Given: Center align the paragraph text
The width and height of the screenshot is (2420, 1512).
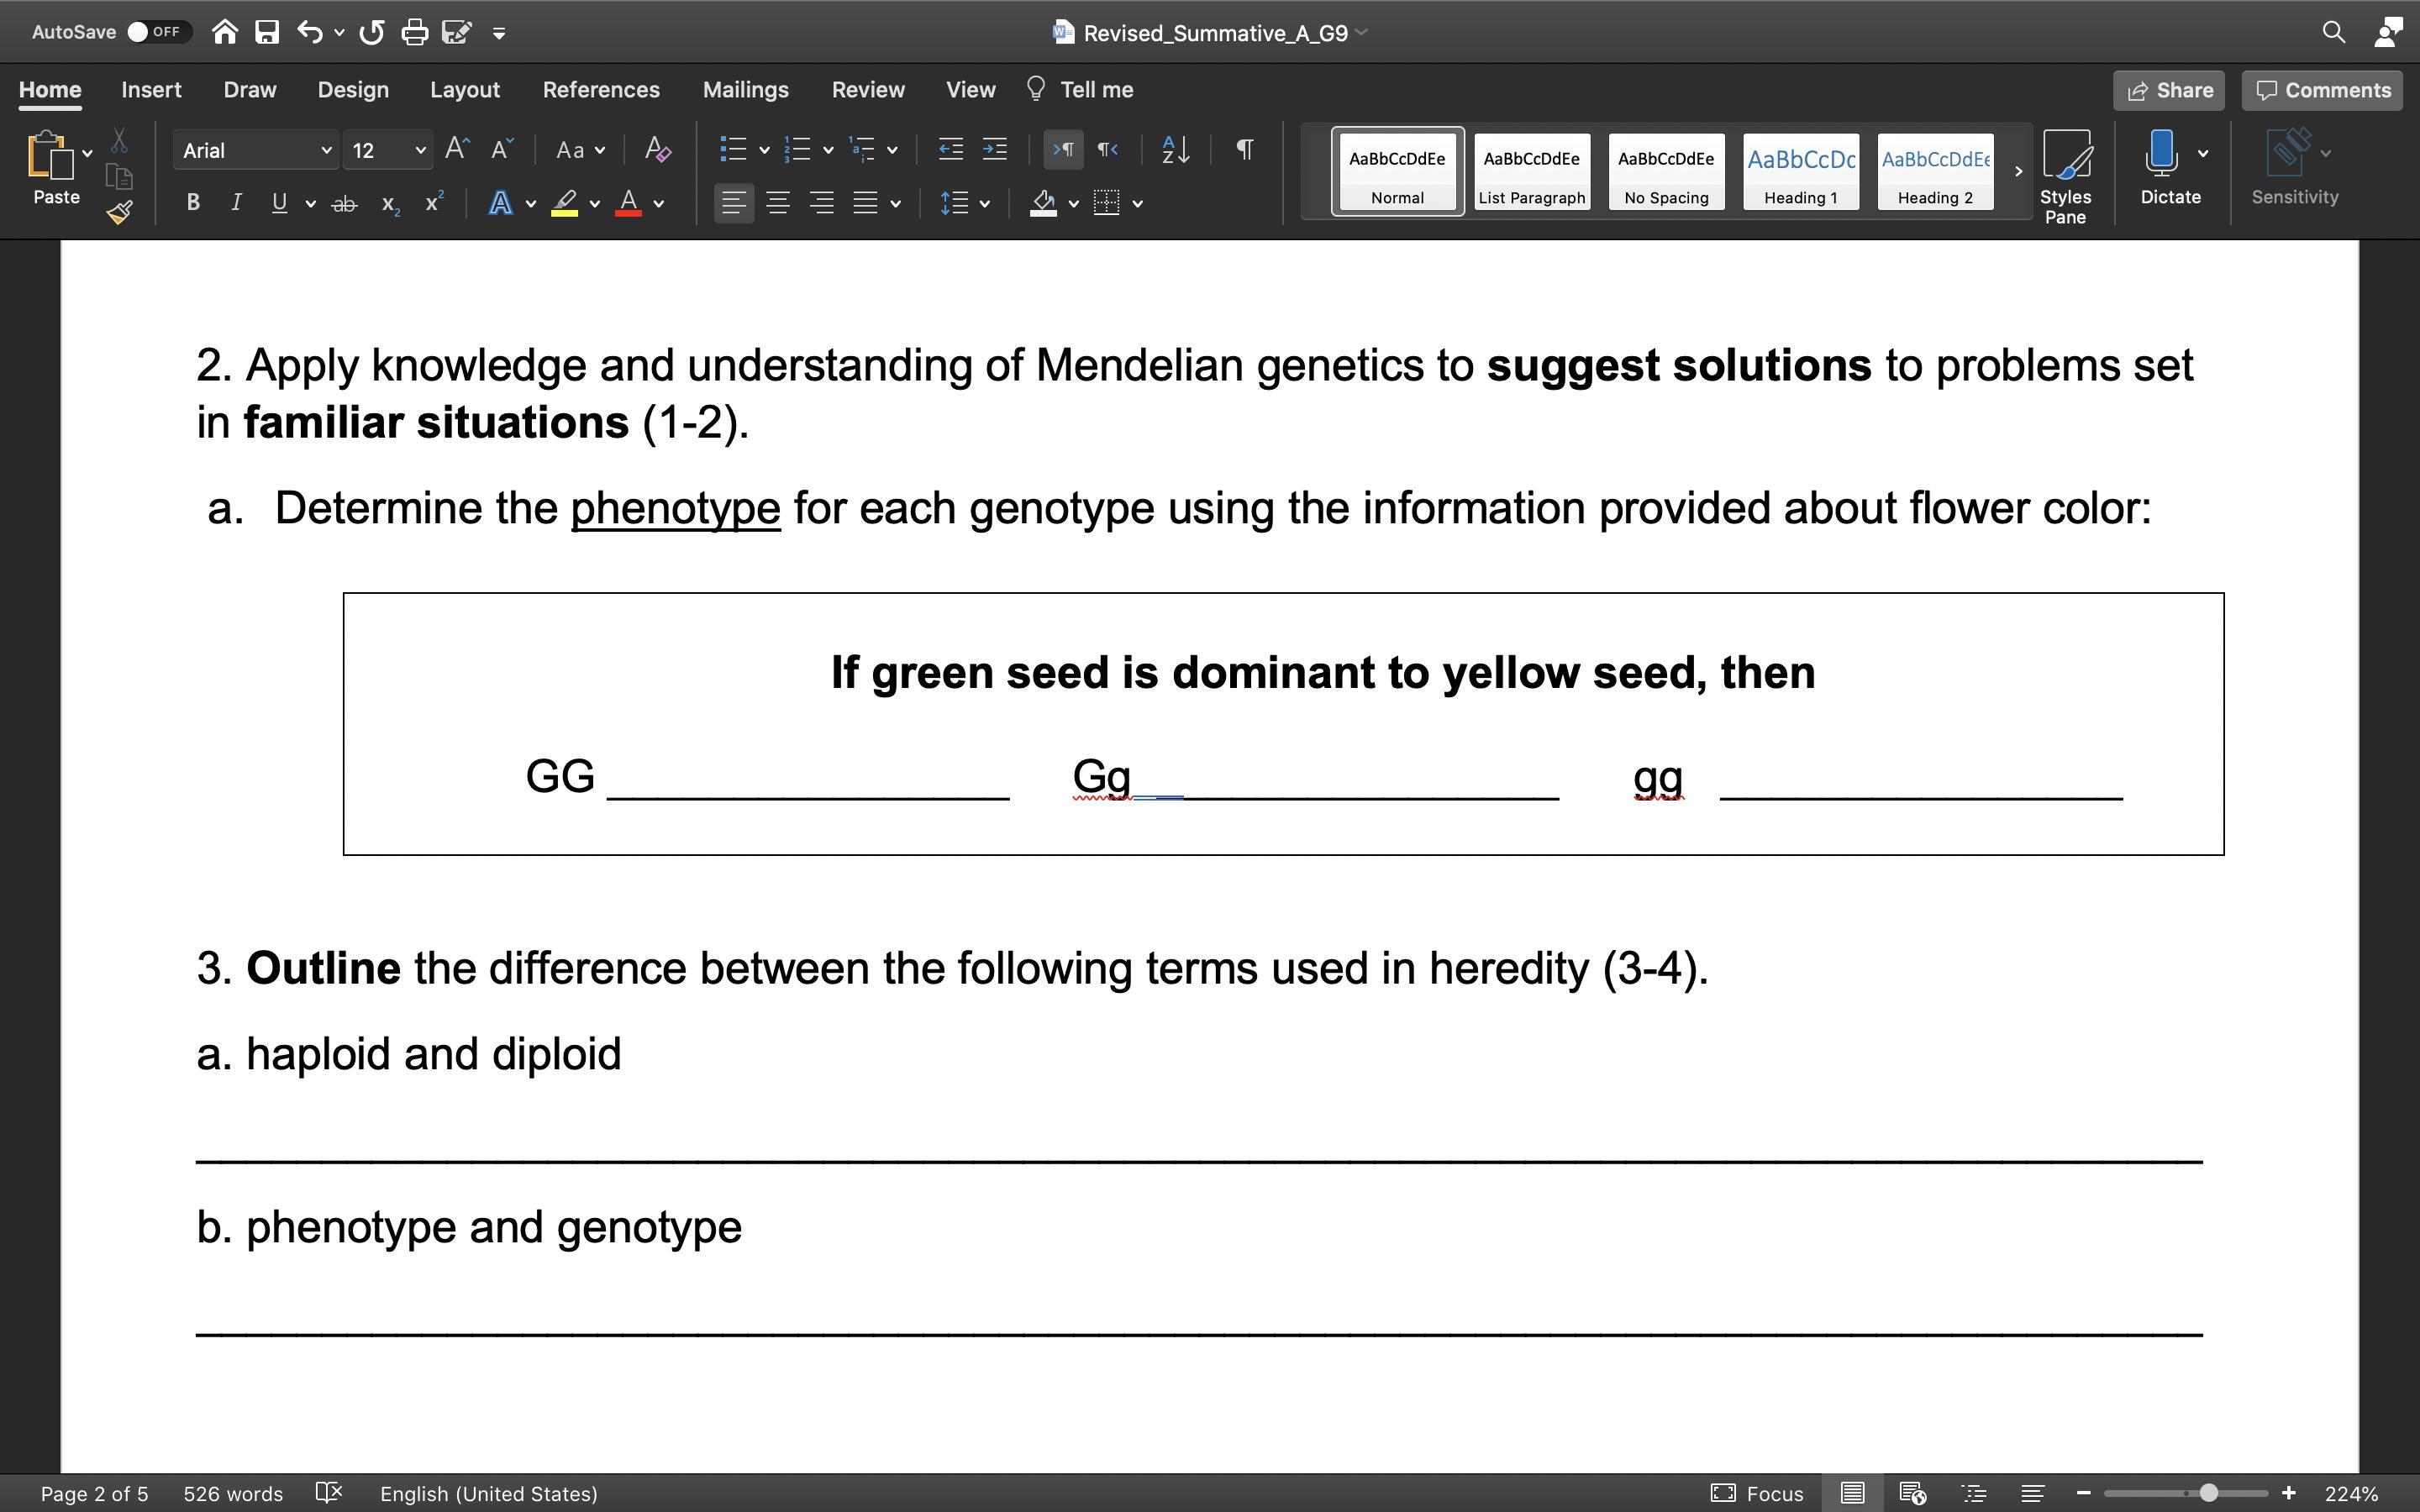Looking at the screenshot, I should [778, 204].
